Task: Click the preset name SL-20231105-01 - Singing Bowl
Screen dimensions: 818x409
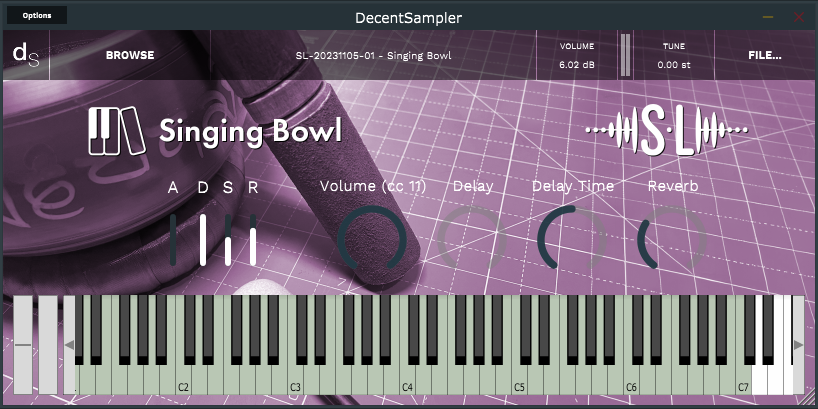Action: (x=373, y=56)
